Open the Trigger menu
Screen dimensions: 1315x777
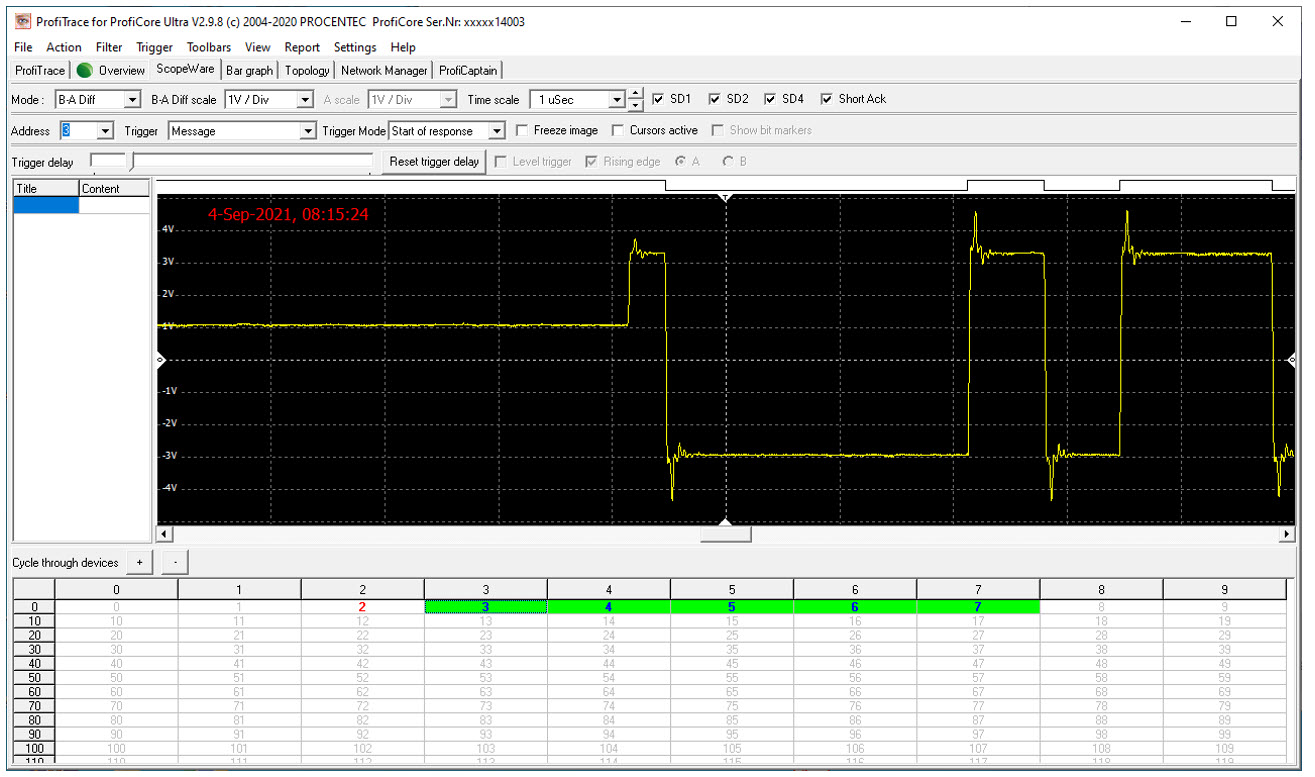(x=155, y=47)
